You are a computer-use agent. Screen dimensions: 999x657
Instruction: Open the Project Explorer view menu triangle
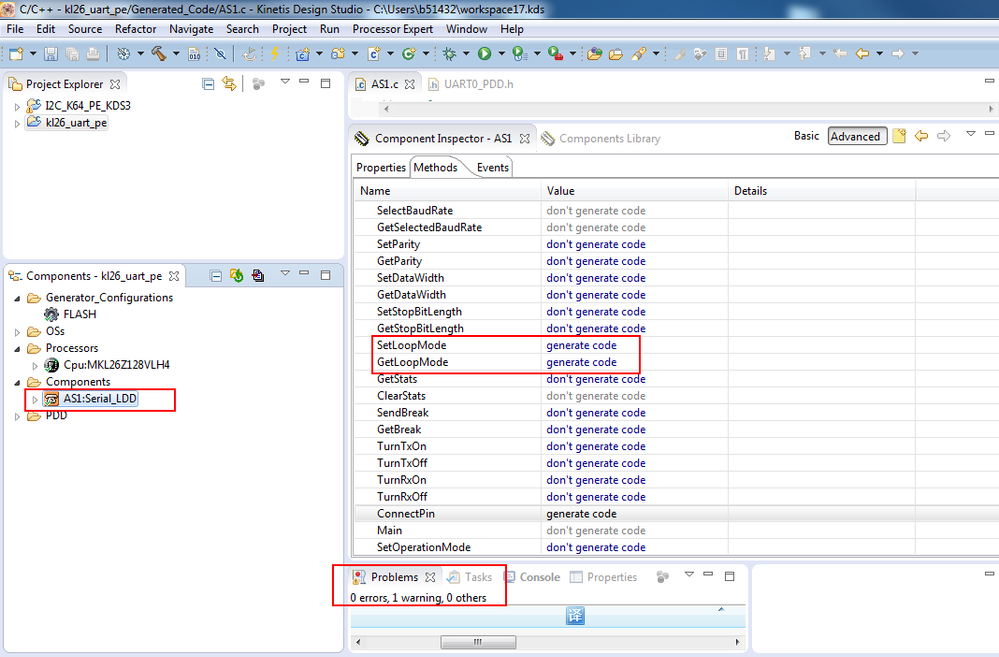(285, 82)
